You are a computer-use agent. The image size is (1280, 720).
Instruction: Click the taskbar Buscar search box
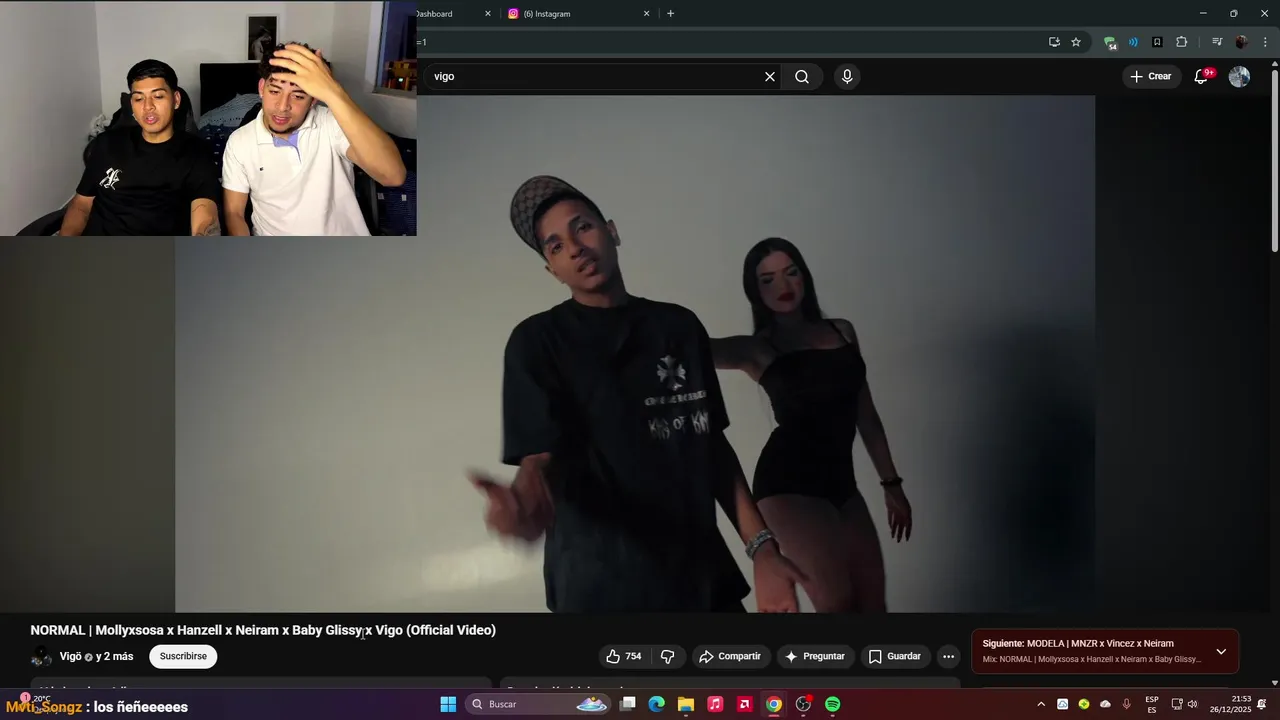point(540,704)
